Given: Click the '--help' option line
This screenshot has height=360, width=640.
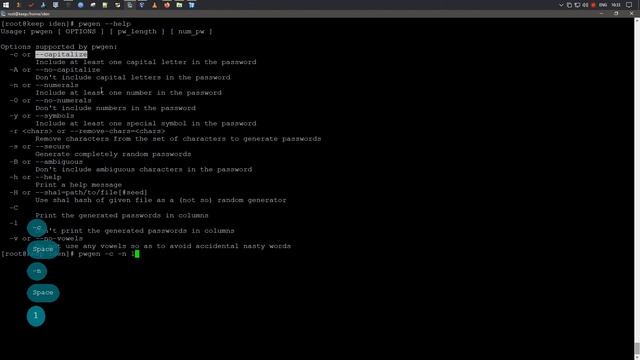Looking at the screenshot, I should [x=36, y=177].
